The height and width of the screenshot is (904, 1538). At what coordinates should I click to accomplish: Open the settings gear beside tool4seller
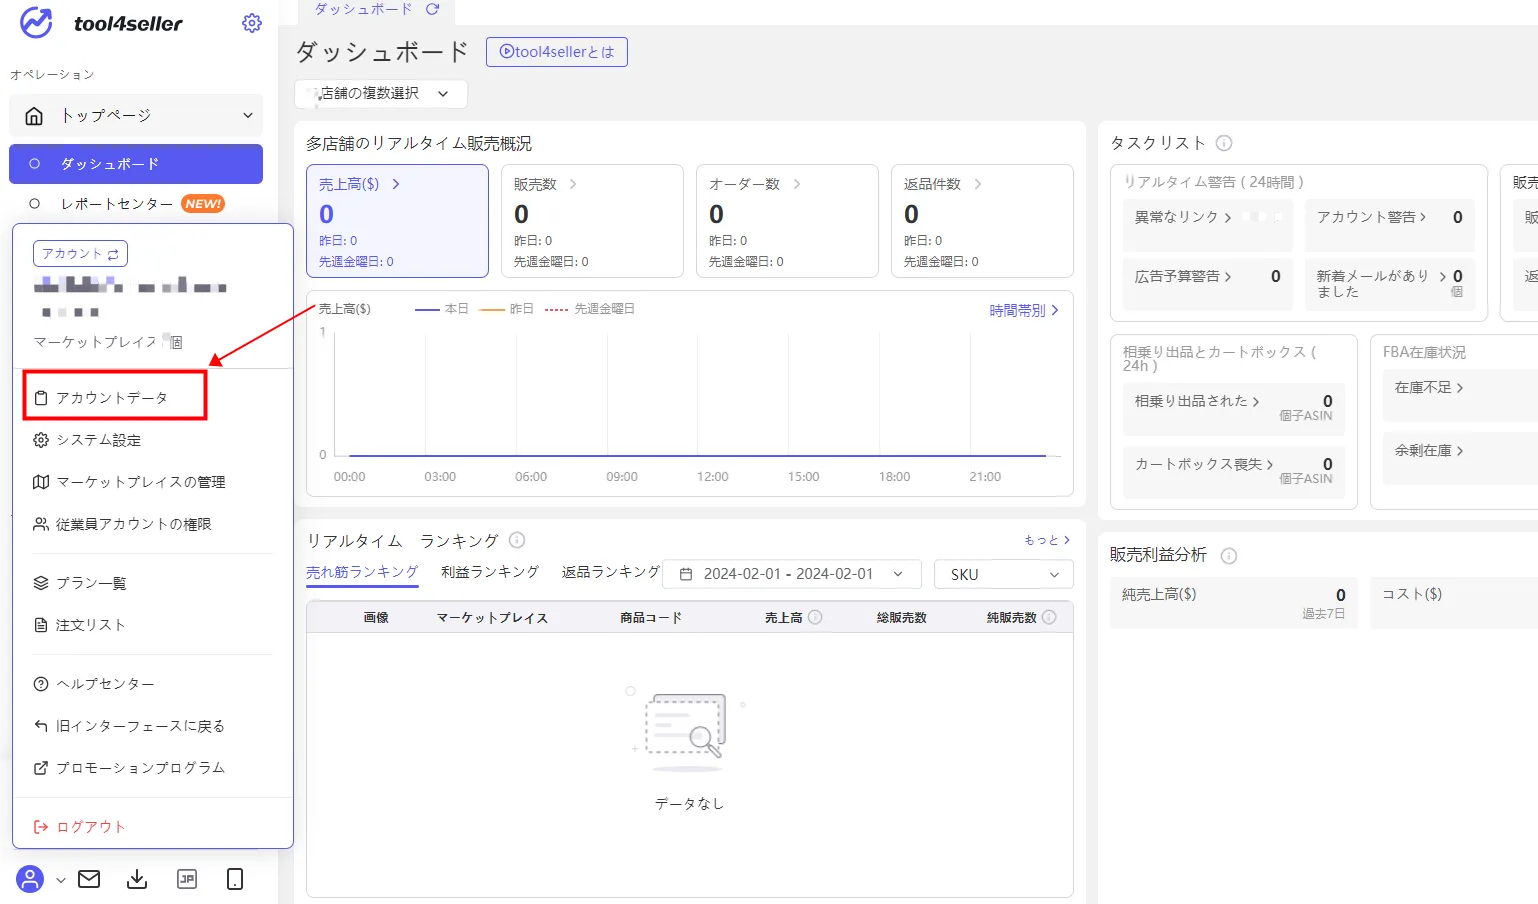tap(252, 23)
